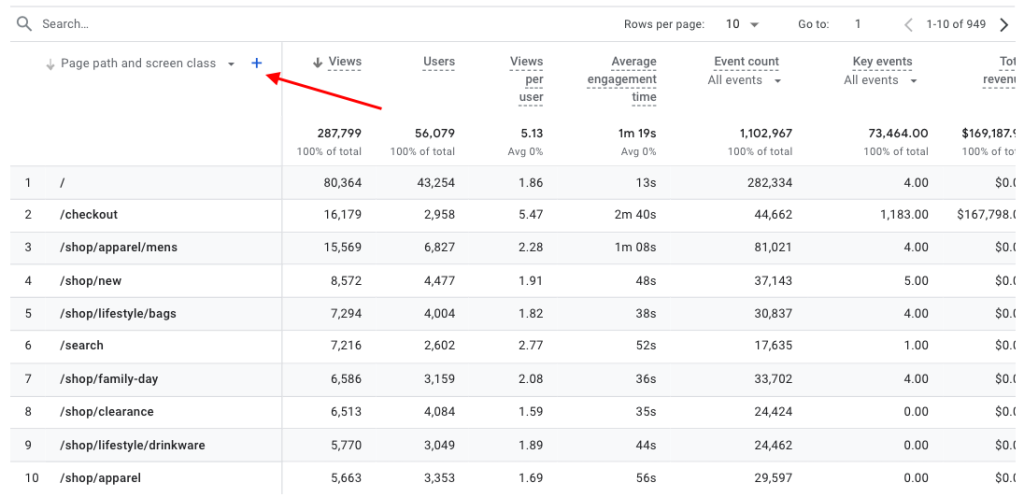This screenshot has width=1024, height=497.
Task: Open the Rows per page dropdown
Action: [x=743, y=24]
